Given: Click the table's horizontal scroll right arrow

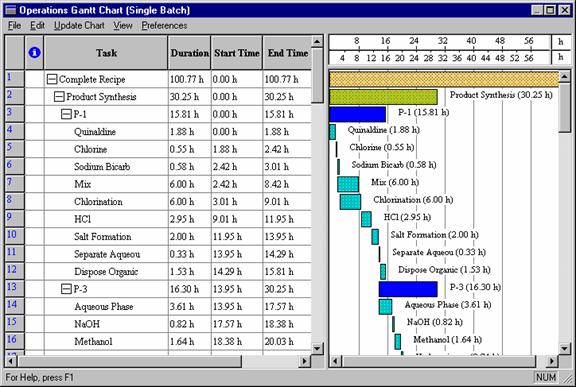Looking at the screenshot, I should tap(305, 361).
